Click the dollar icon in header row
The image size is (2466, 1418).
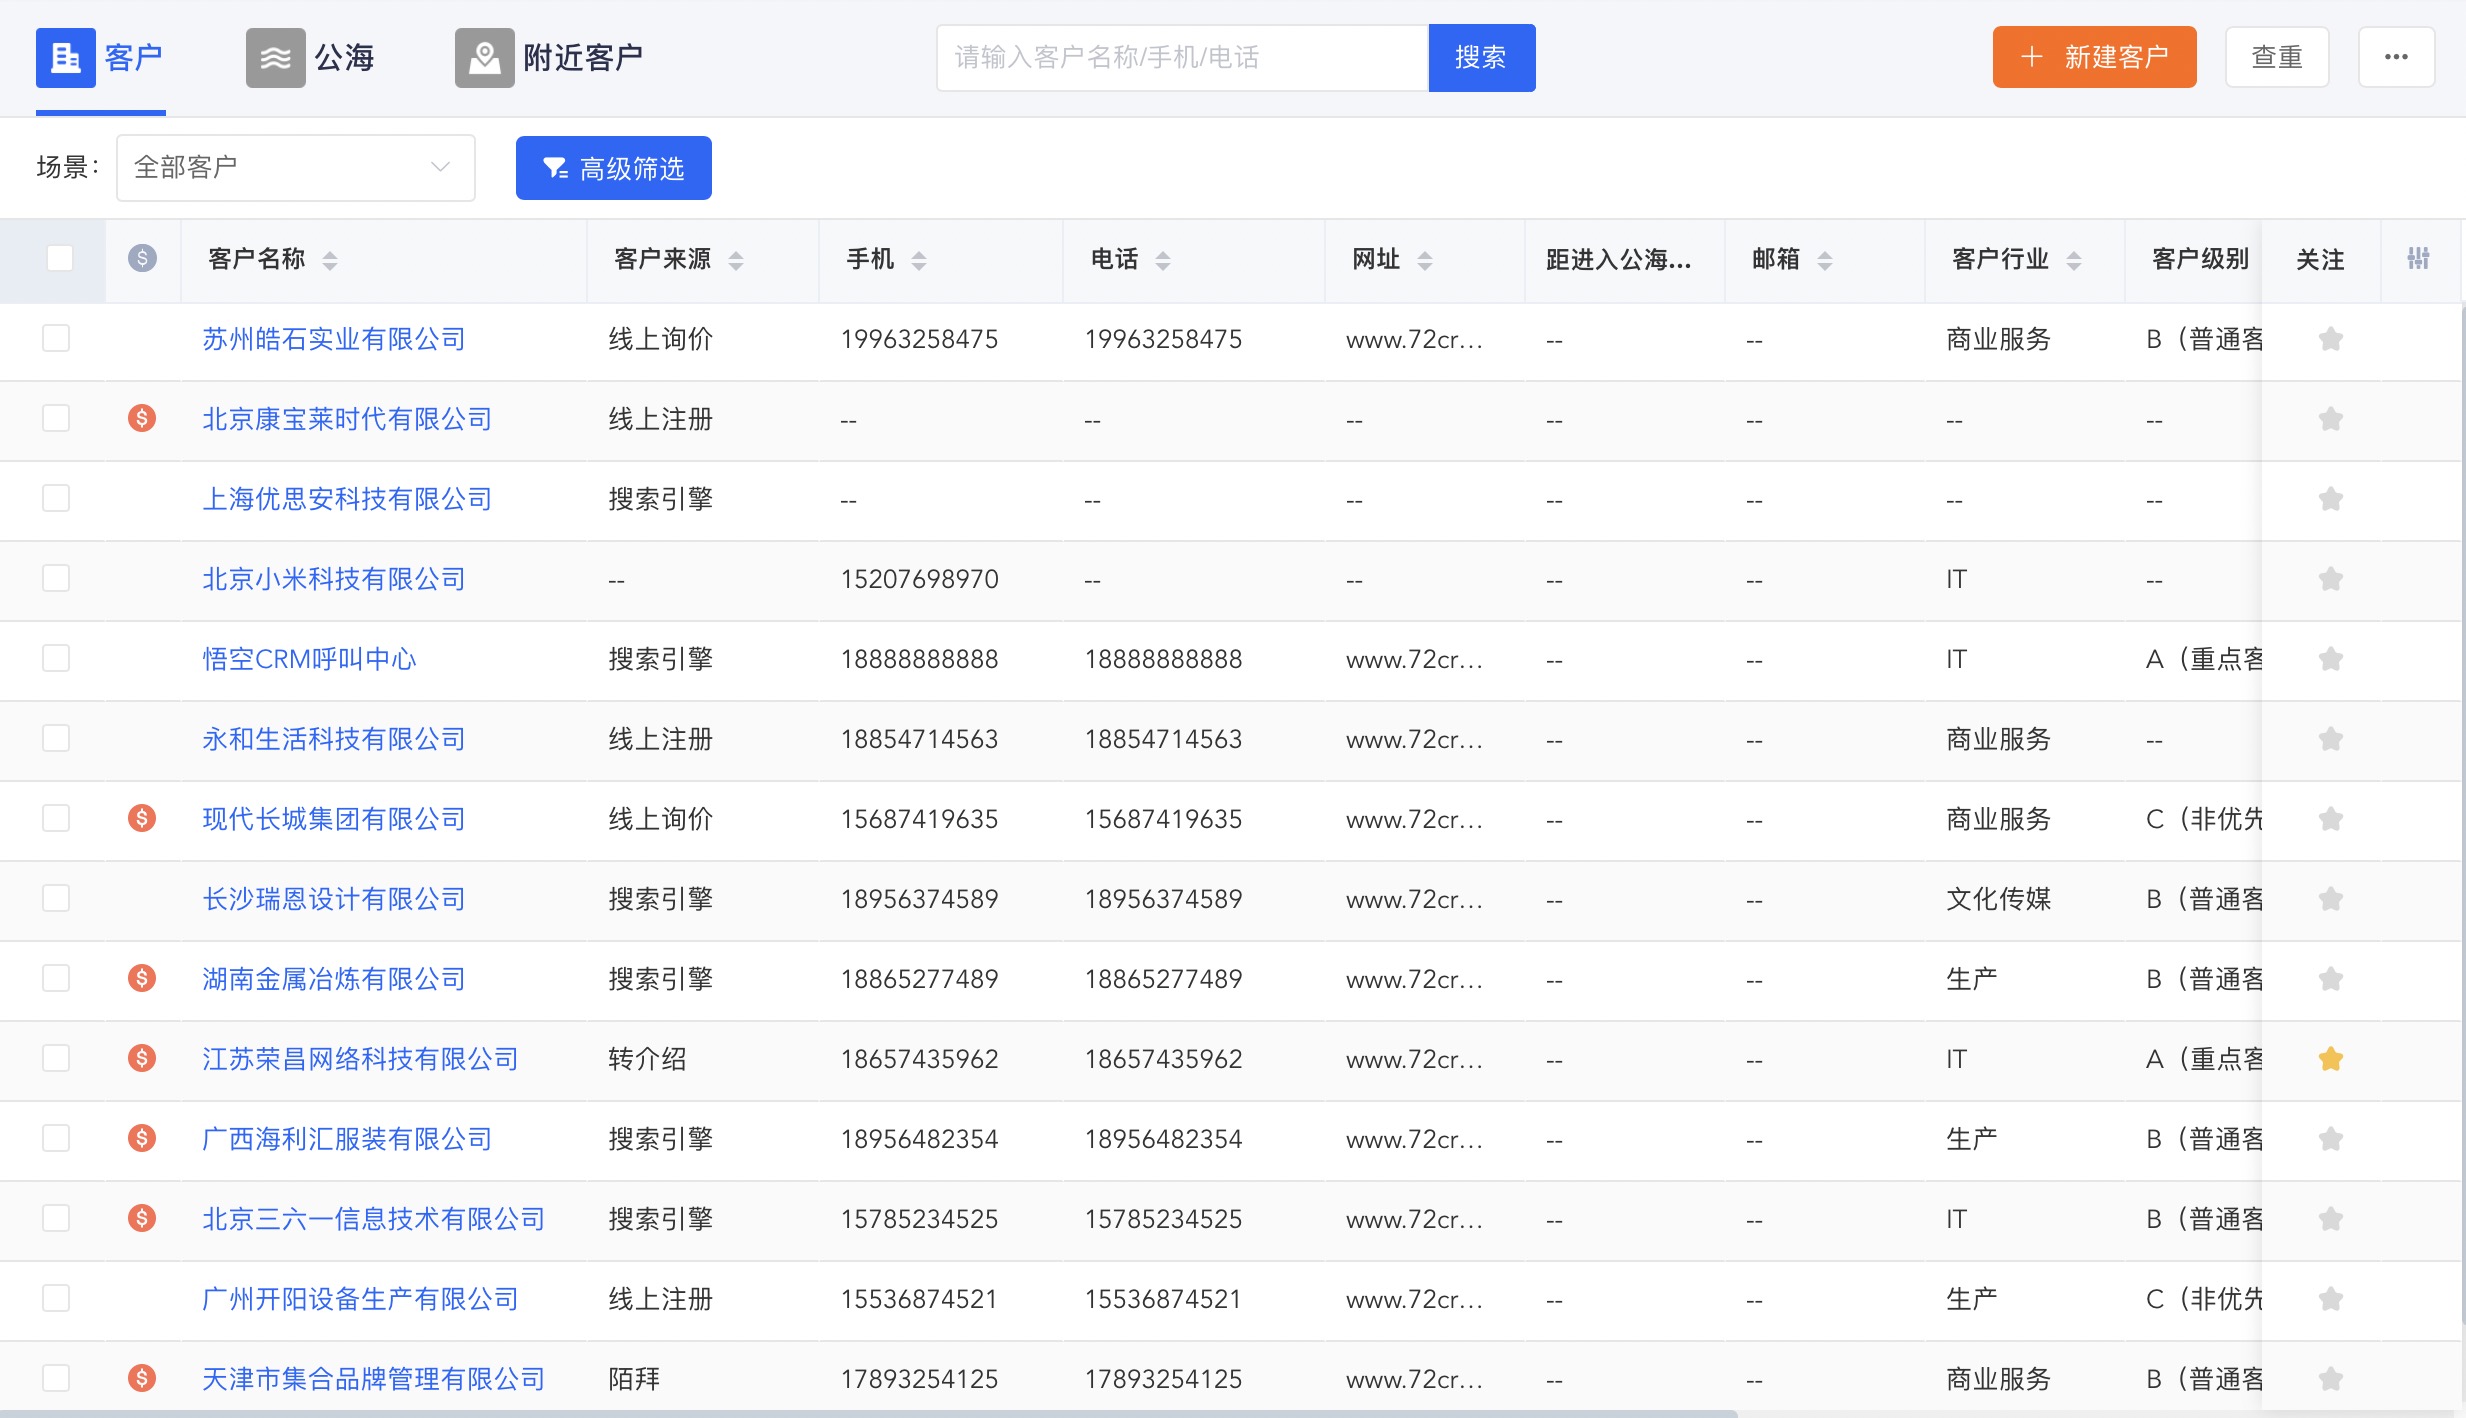pyautogui.click(x=142, y=259)
